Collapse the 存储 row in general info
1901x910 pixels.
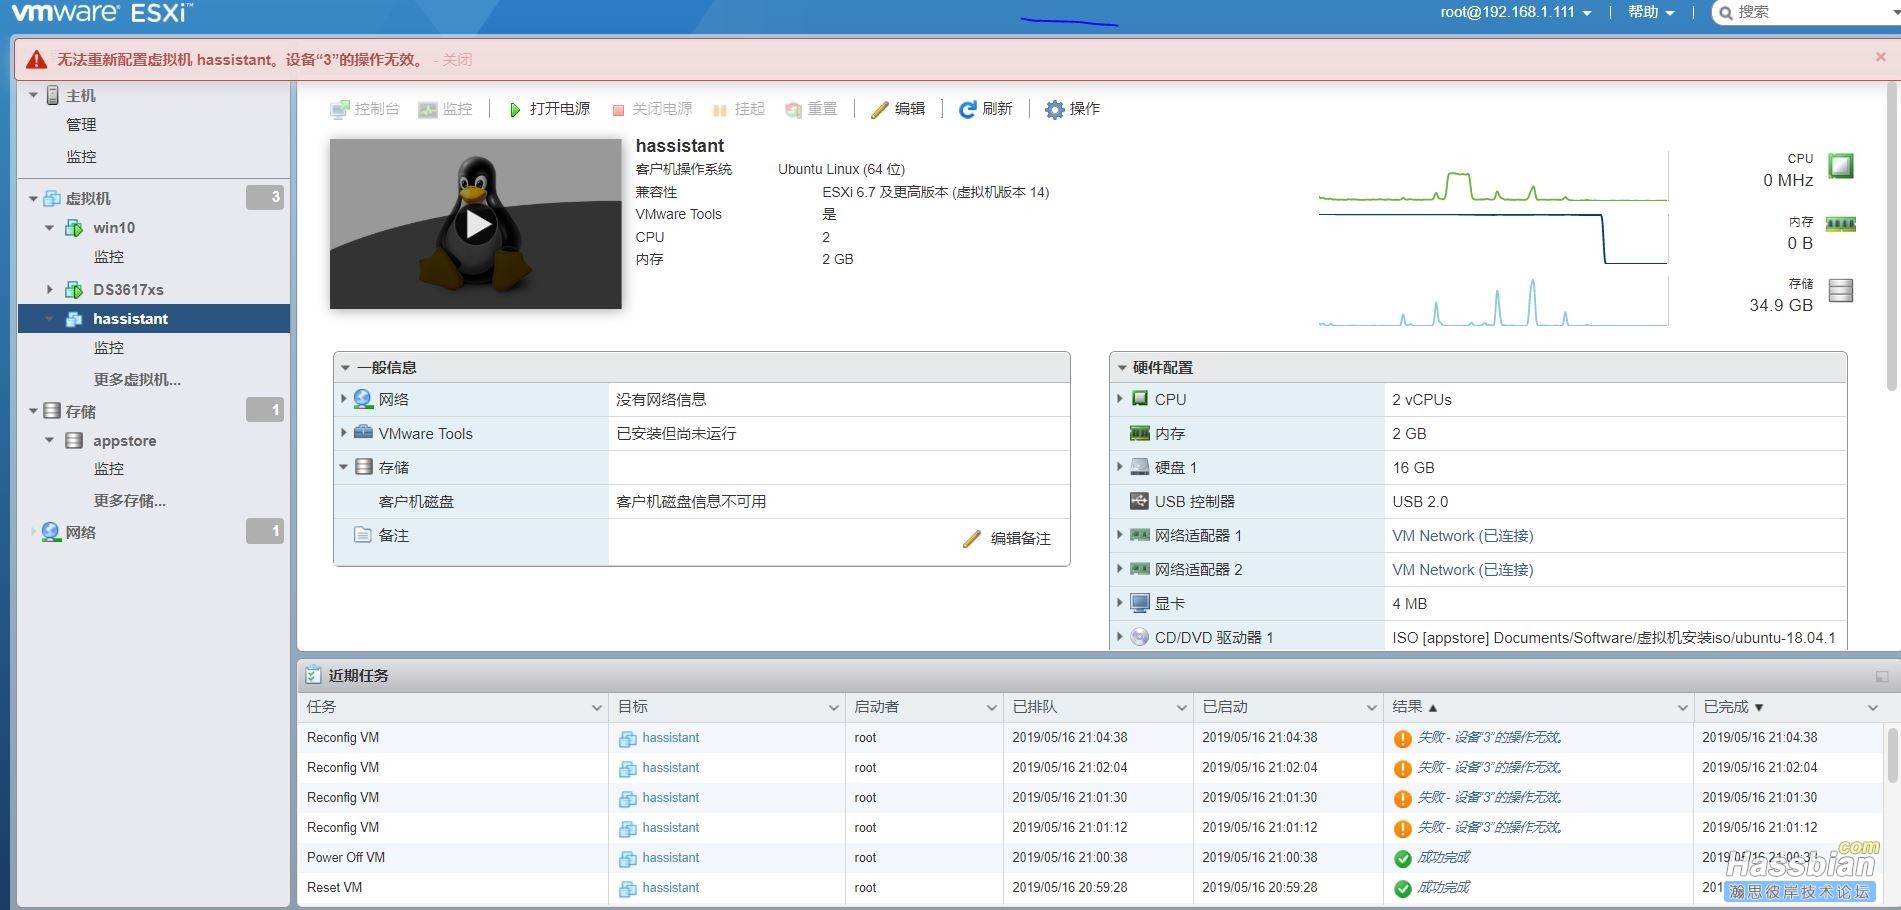(x=344, y=467)
